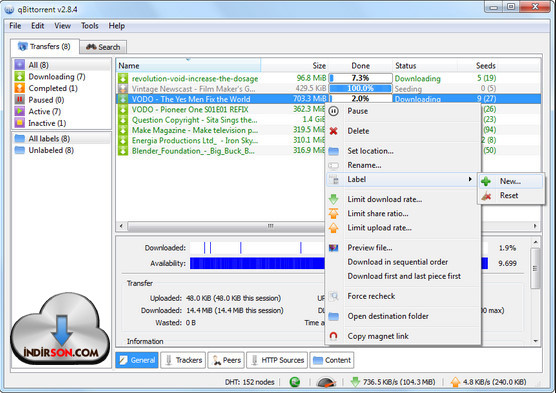556x393 pixels.
Task: Click the horizontal scrollbar under torrent list
Action: [227, 226]
